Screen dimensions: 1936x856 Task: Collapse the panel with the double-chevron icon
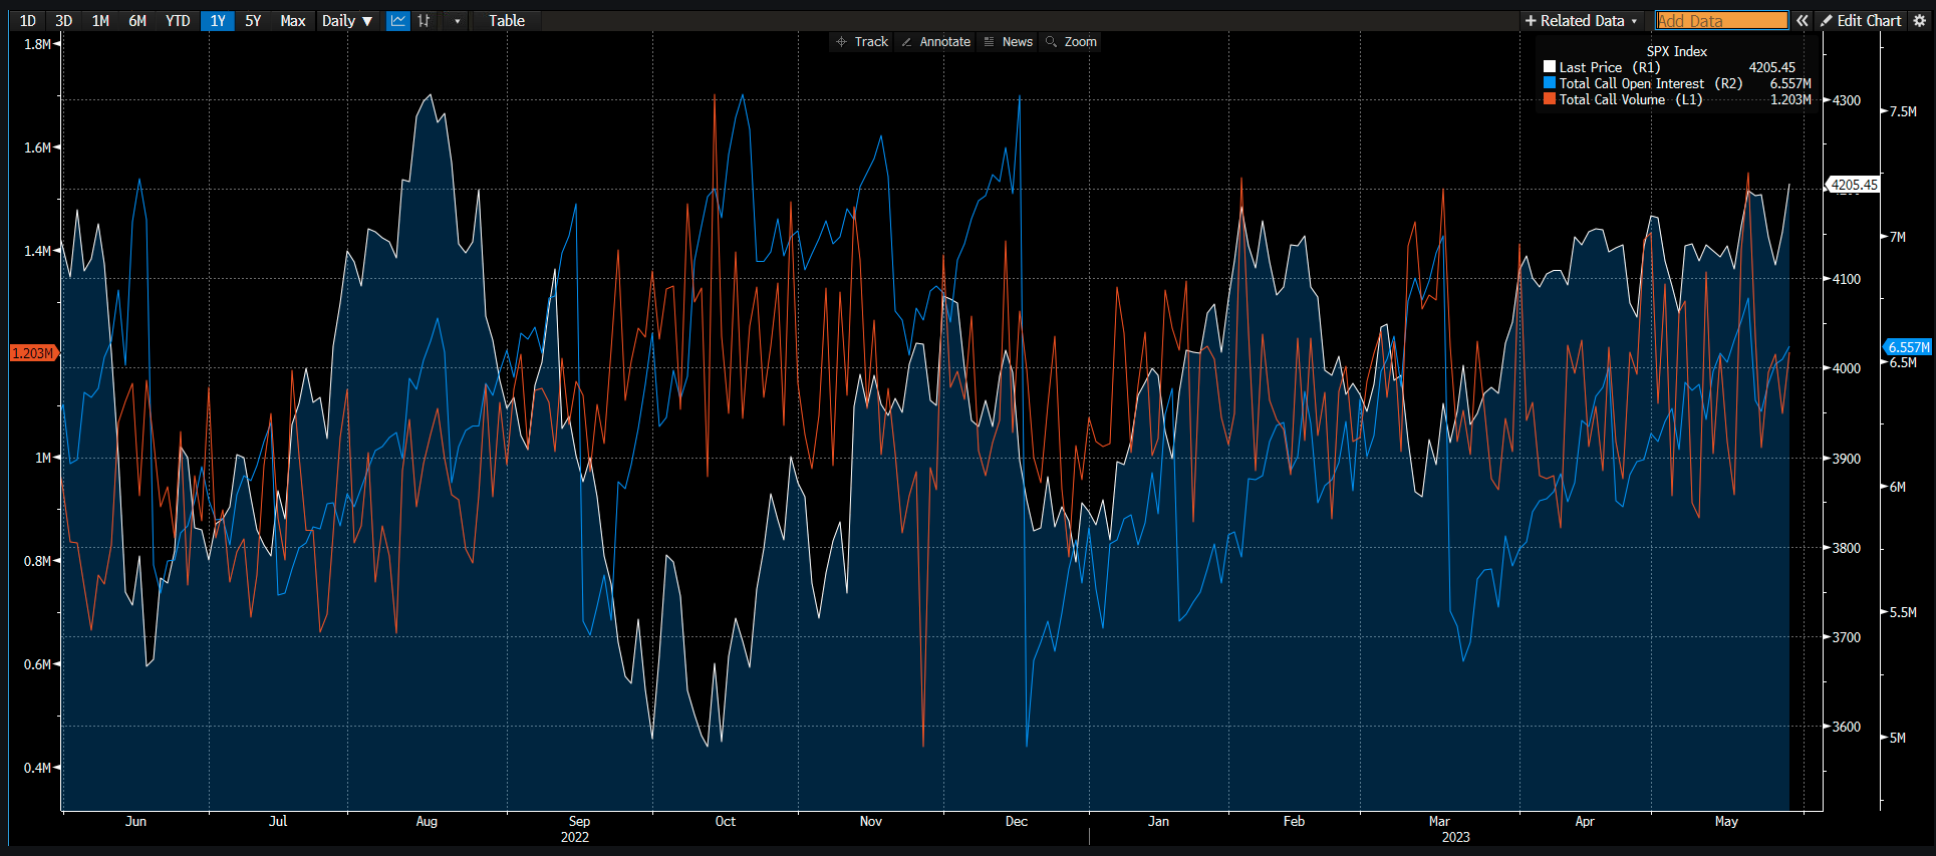[x=1802, y=21]
